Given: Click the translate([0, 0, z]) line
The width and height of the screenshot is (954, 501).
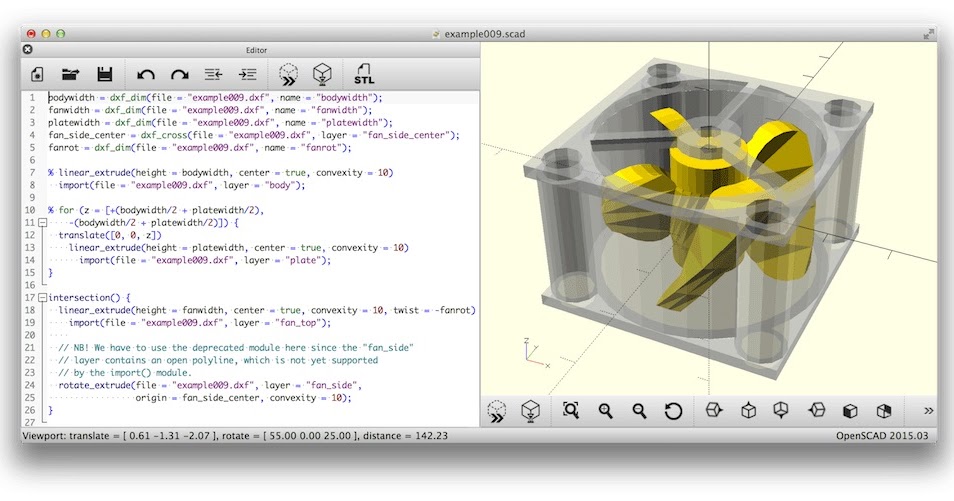Looking at the screenshot, I should pyautogui.click(x=110, y=235).
